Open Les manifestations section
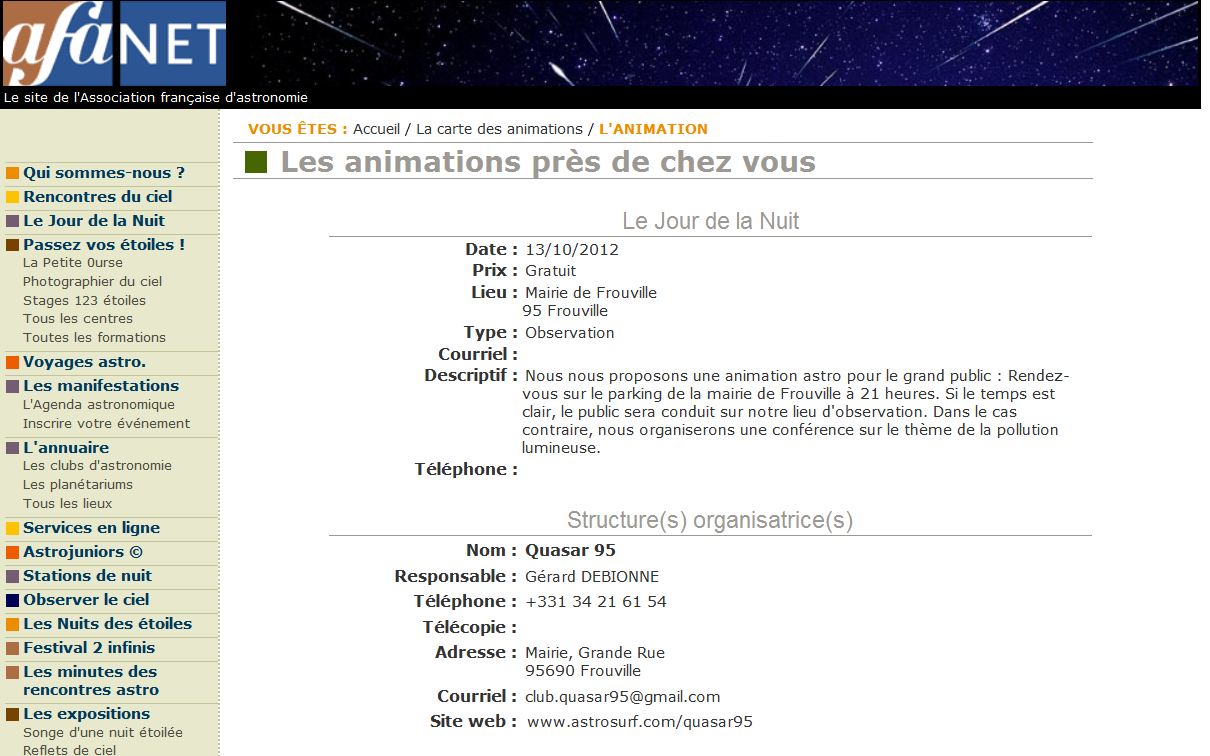This screenshot has height=756, width=1210. [x=101, y=386]
